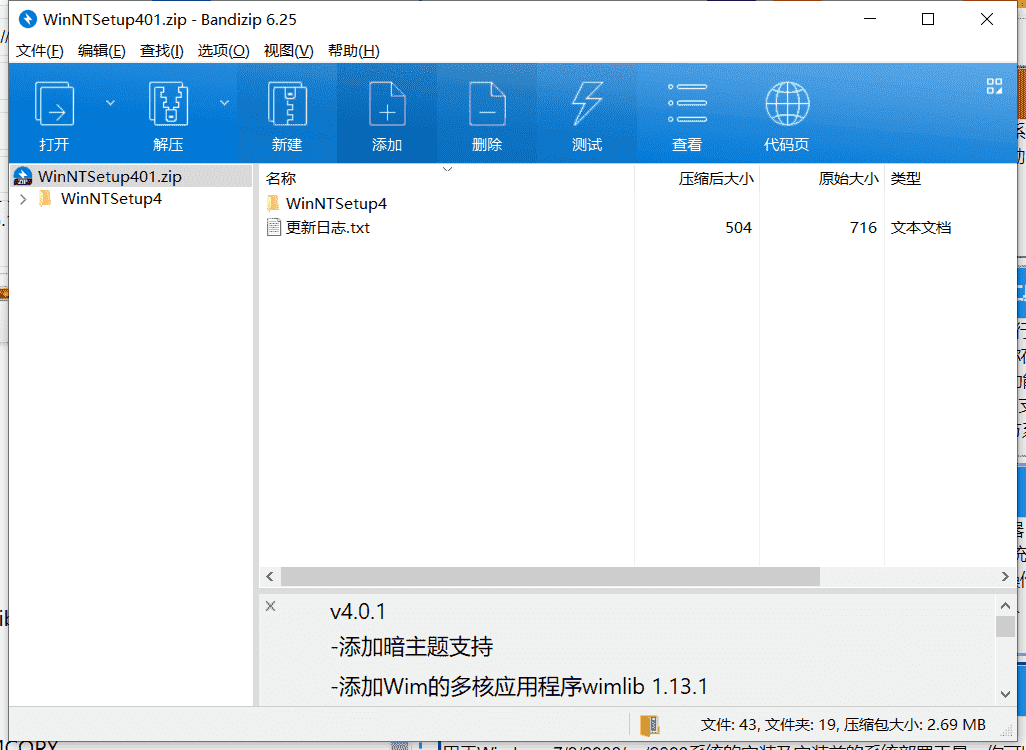
Task: Close the archive comment panel
Action: 270,606
